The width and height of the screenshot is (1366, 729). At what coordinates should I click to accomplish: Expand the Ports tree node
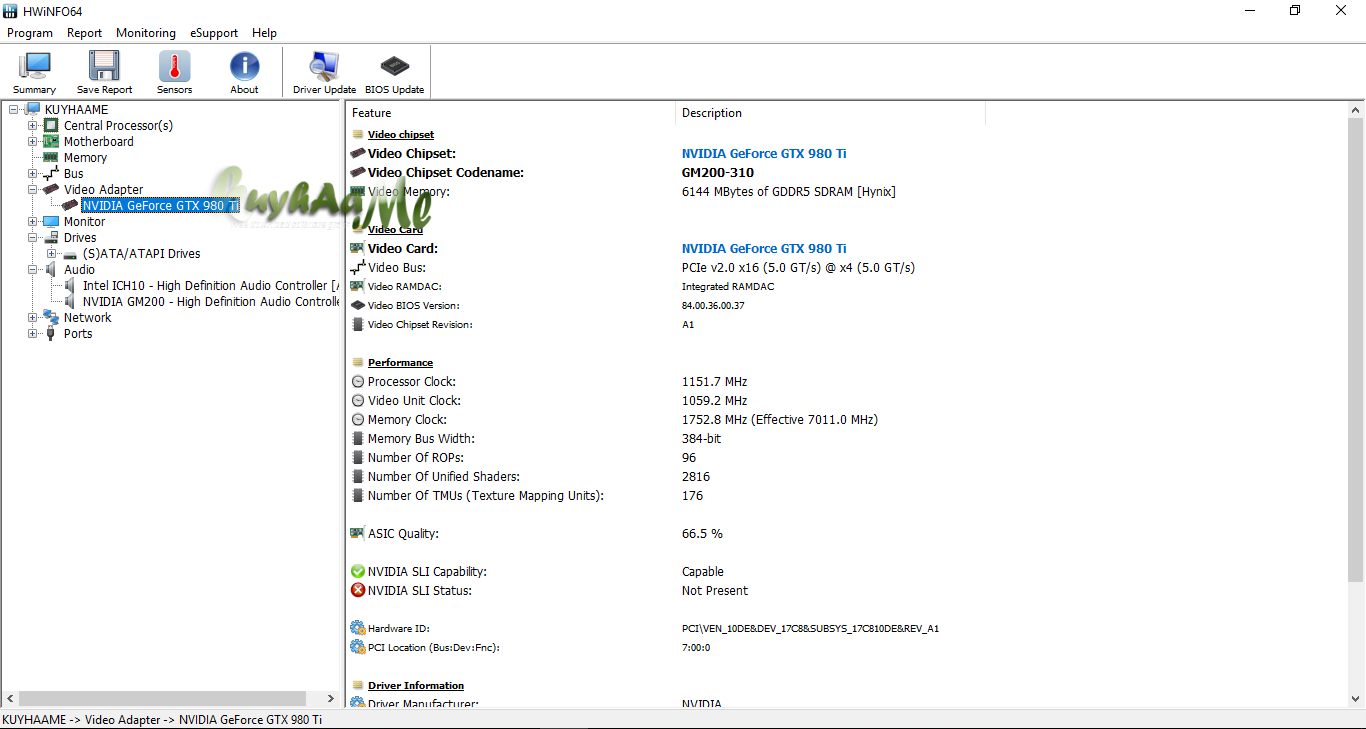33,333
